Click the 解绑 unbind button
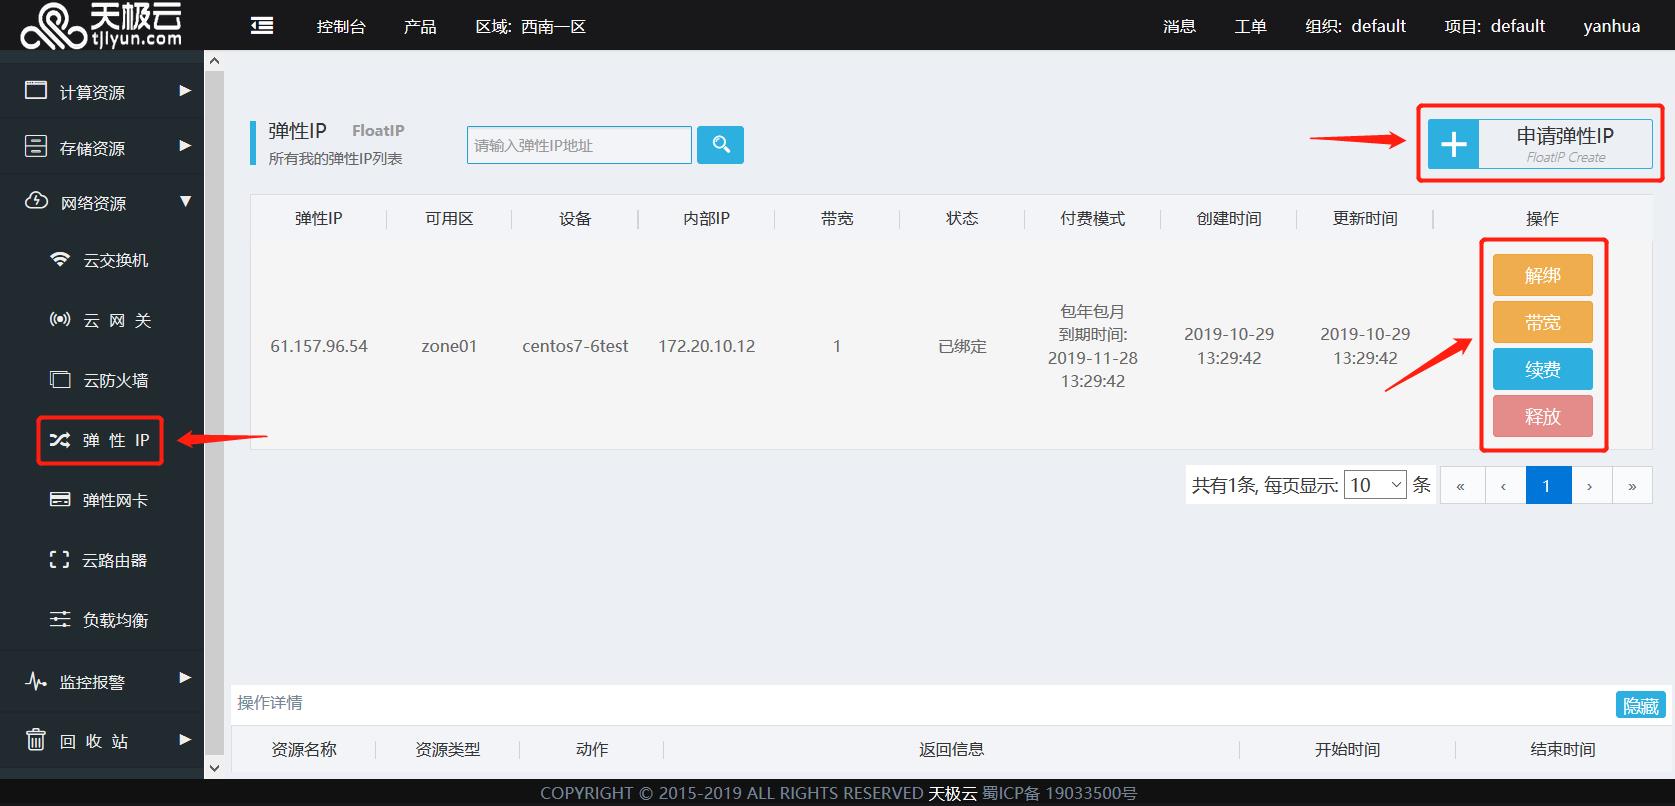Viewport: 1675px width, 806px height. 1542,275
